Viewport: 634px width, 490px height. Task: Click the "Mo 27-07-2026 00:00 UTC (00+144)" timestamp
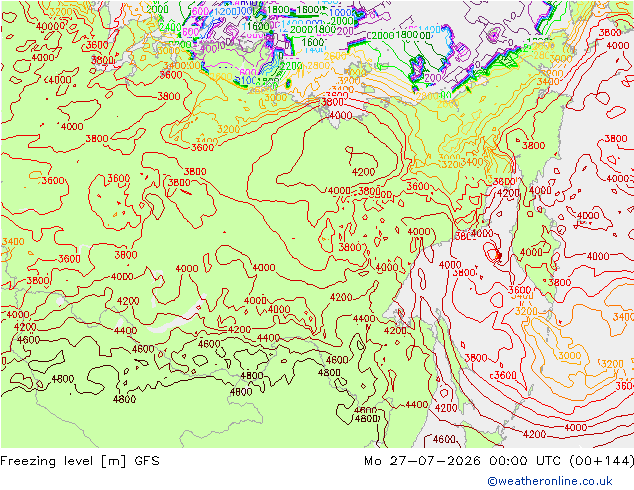click(x=499, y=461)
